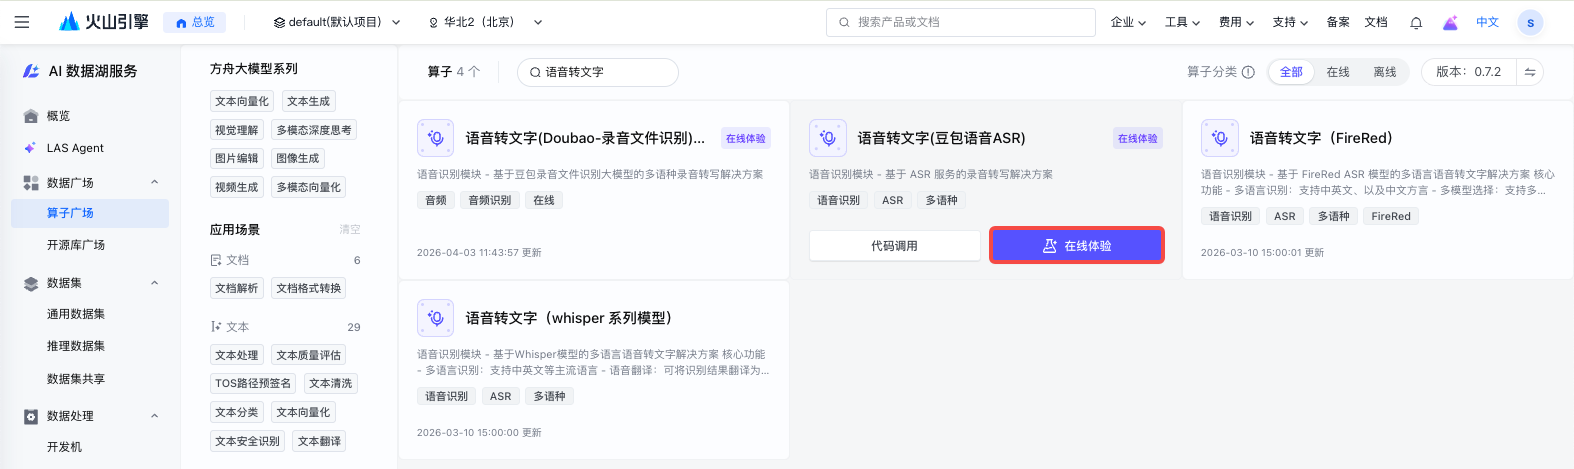Click the LAS Agent sparkle icon

coord(31,148)
